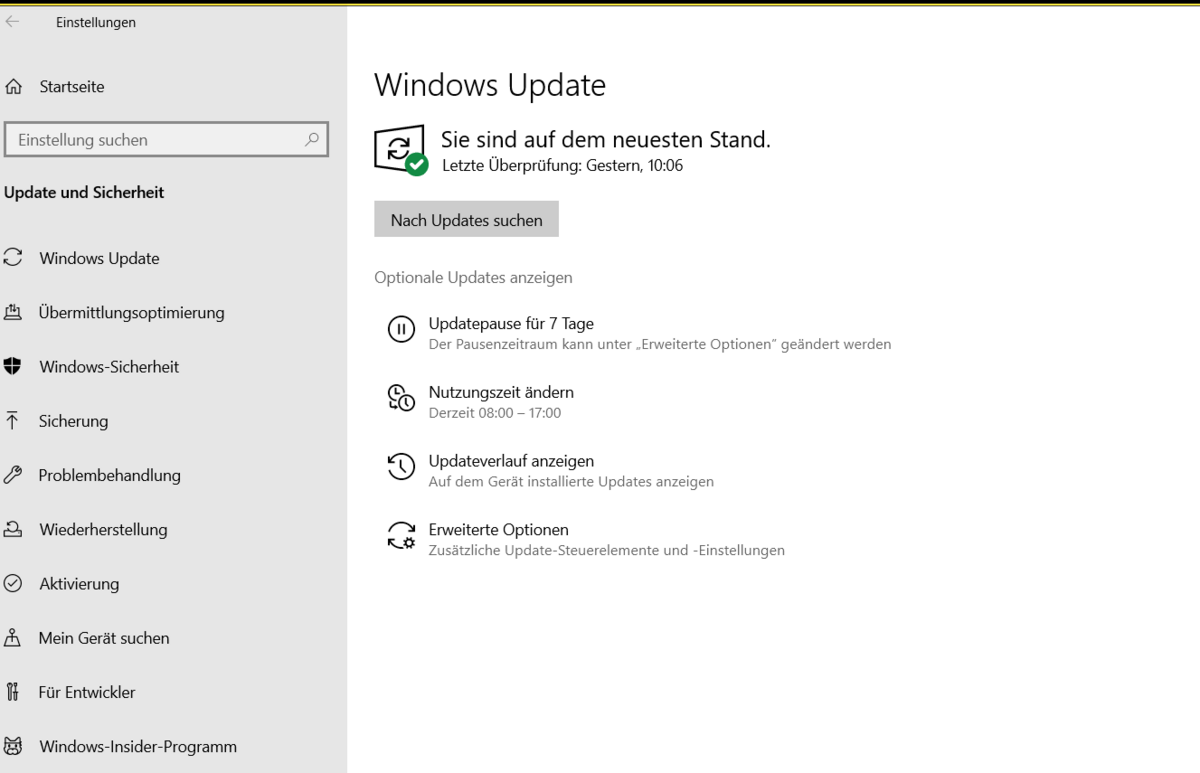Click the Sicherung upload arrow icon

click(13, 421)
